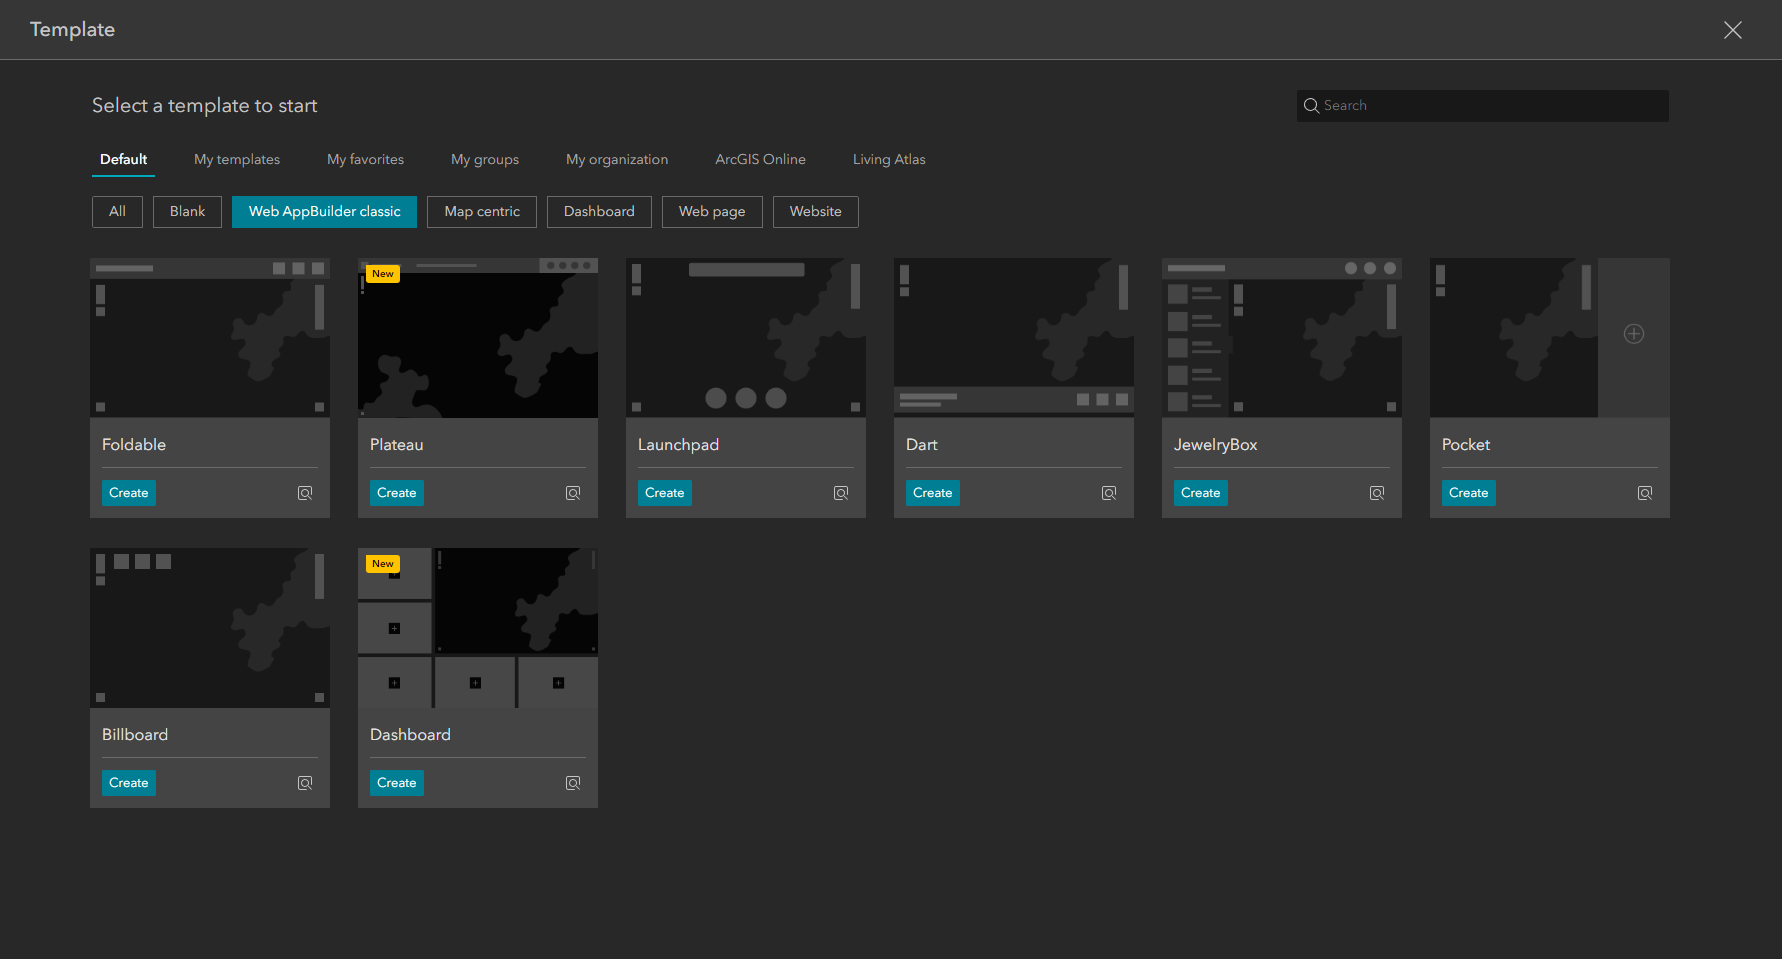Toggle the Blank filter
Image resolution: width=1782 pixels, height=959 pixels.
(x=187, y=211)
